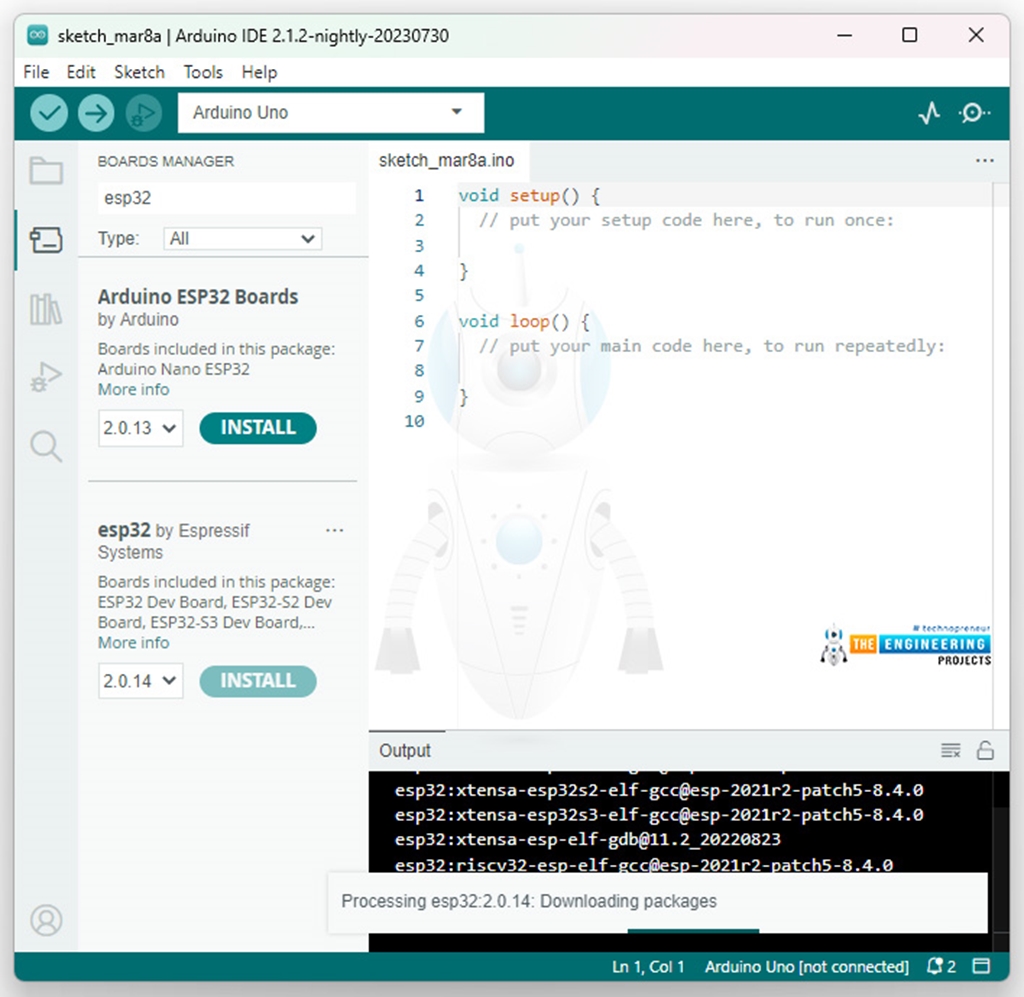Click the Verify checkmark button
This screenshot has height=997, width=1024.
(x=48, y=113)
